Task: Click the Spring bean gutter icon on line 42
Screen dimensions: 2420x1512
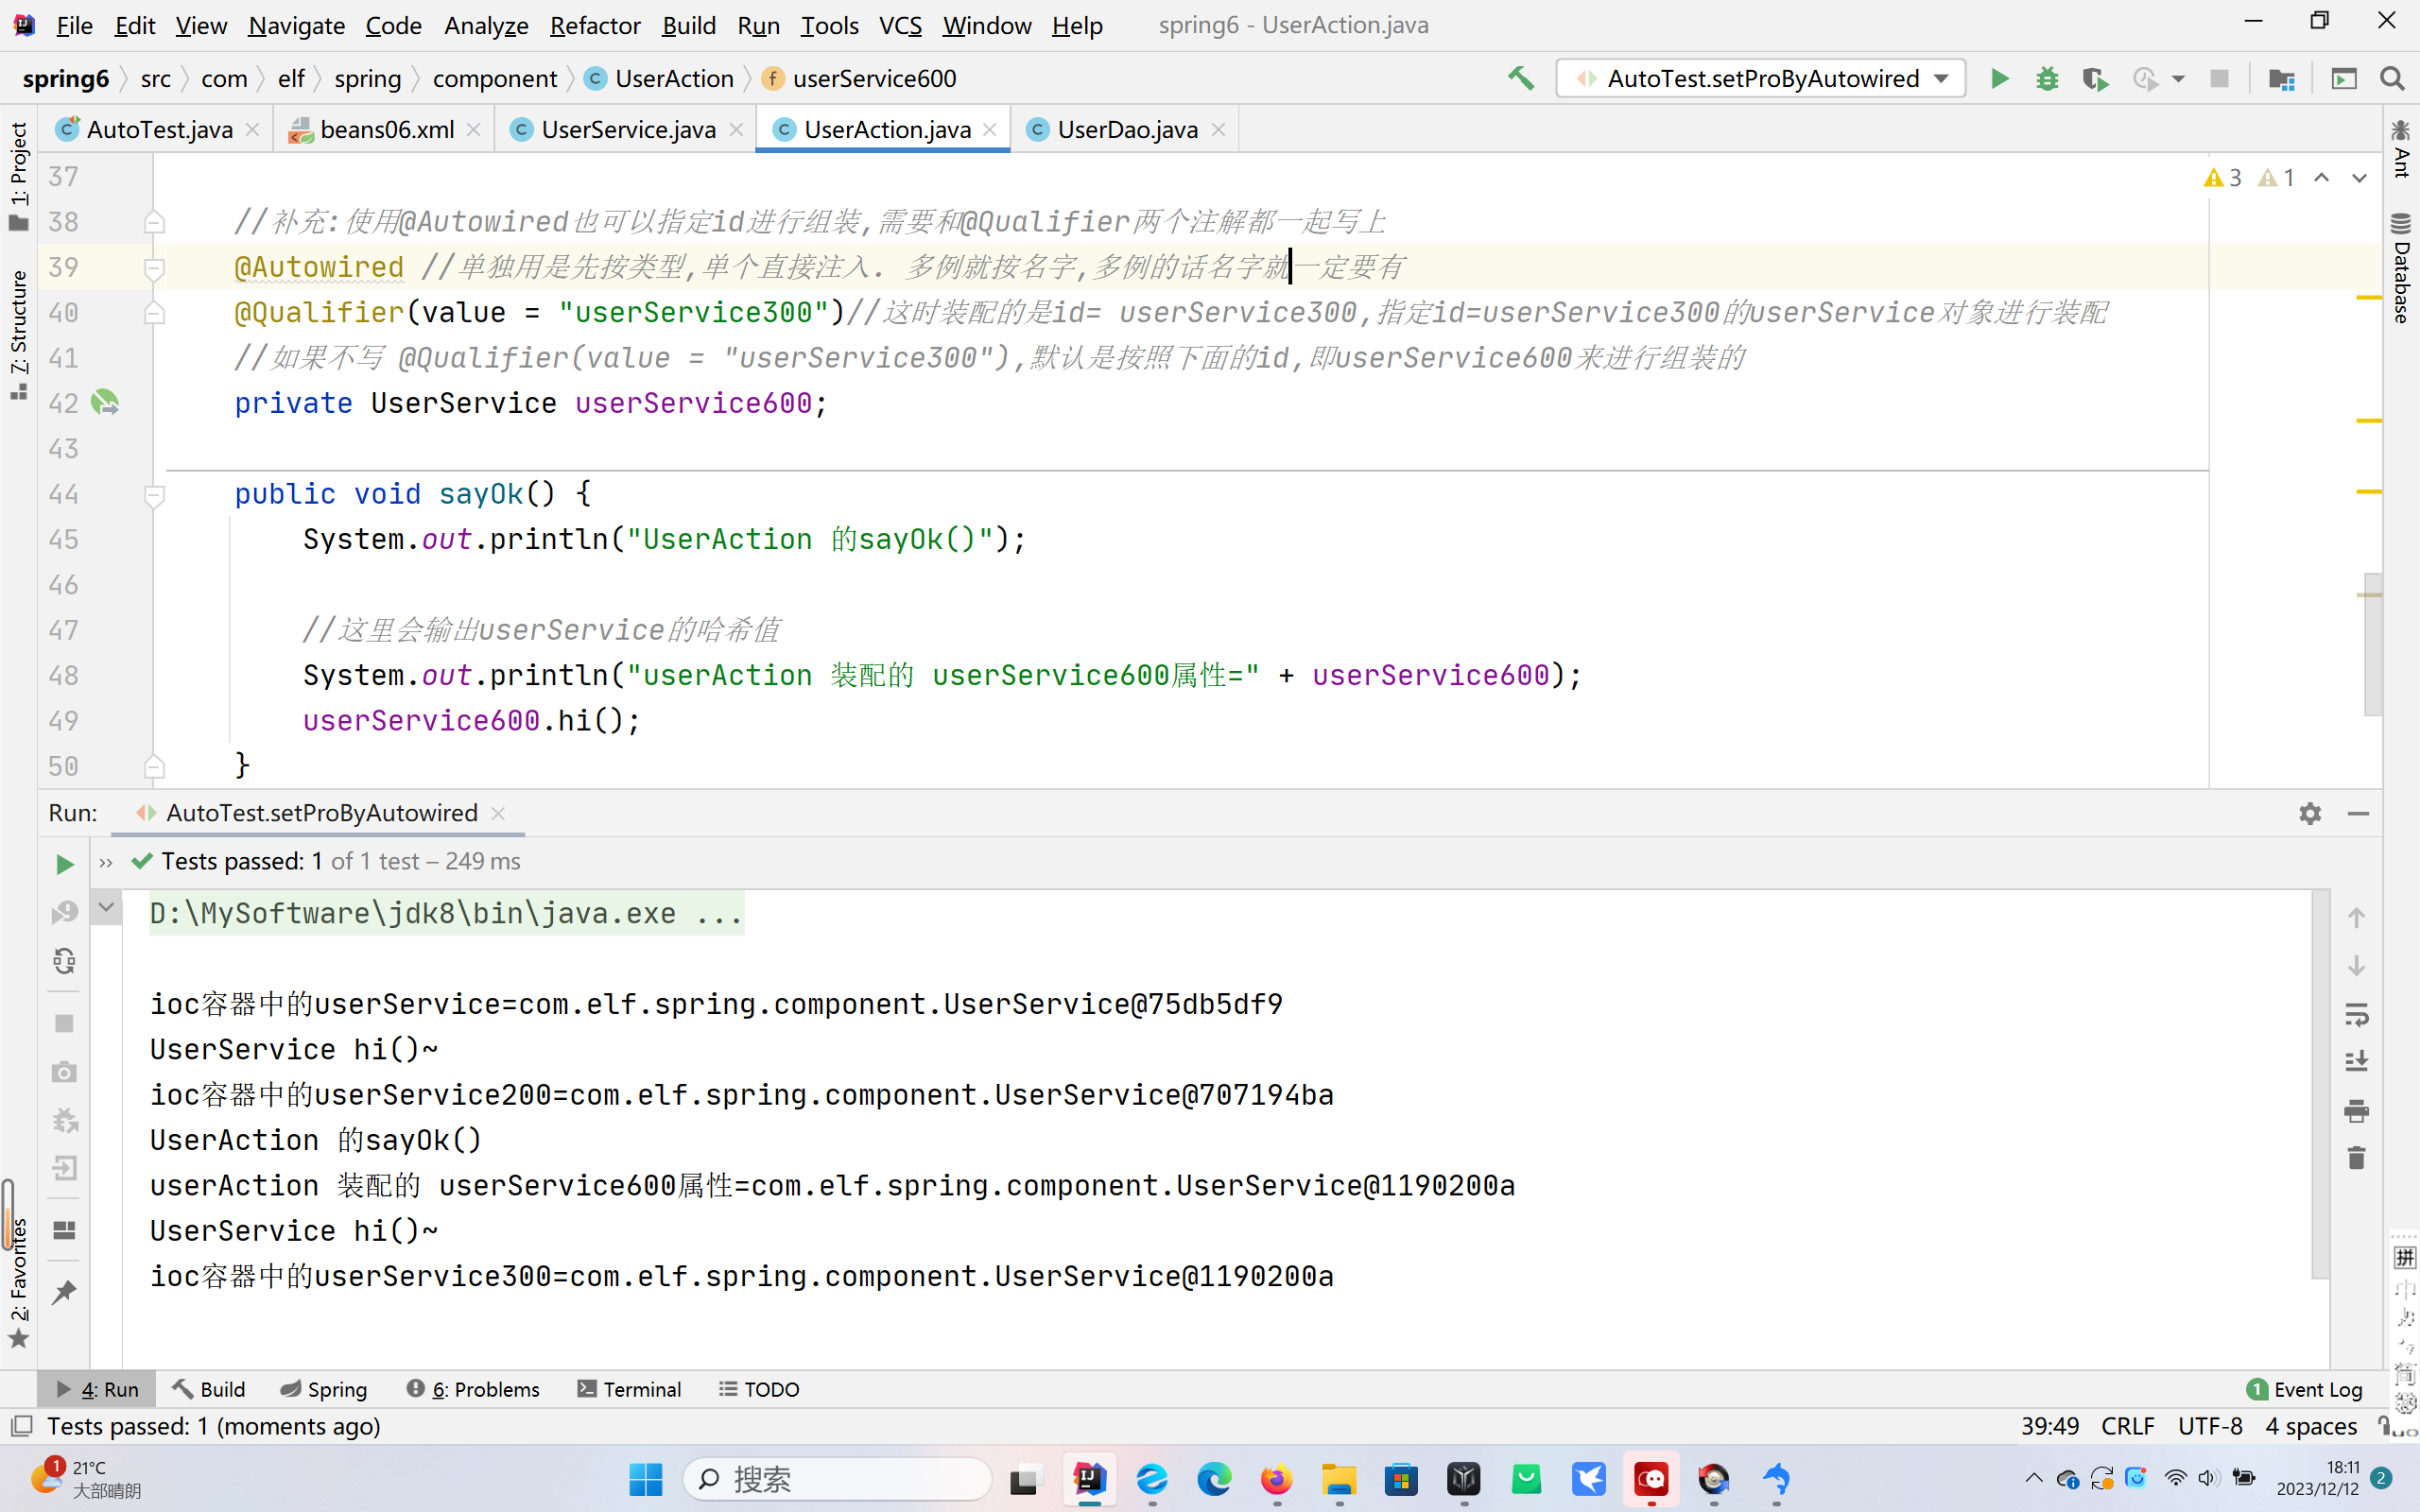Action: coord(104,403)
